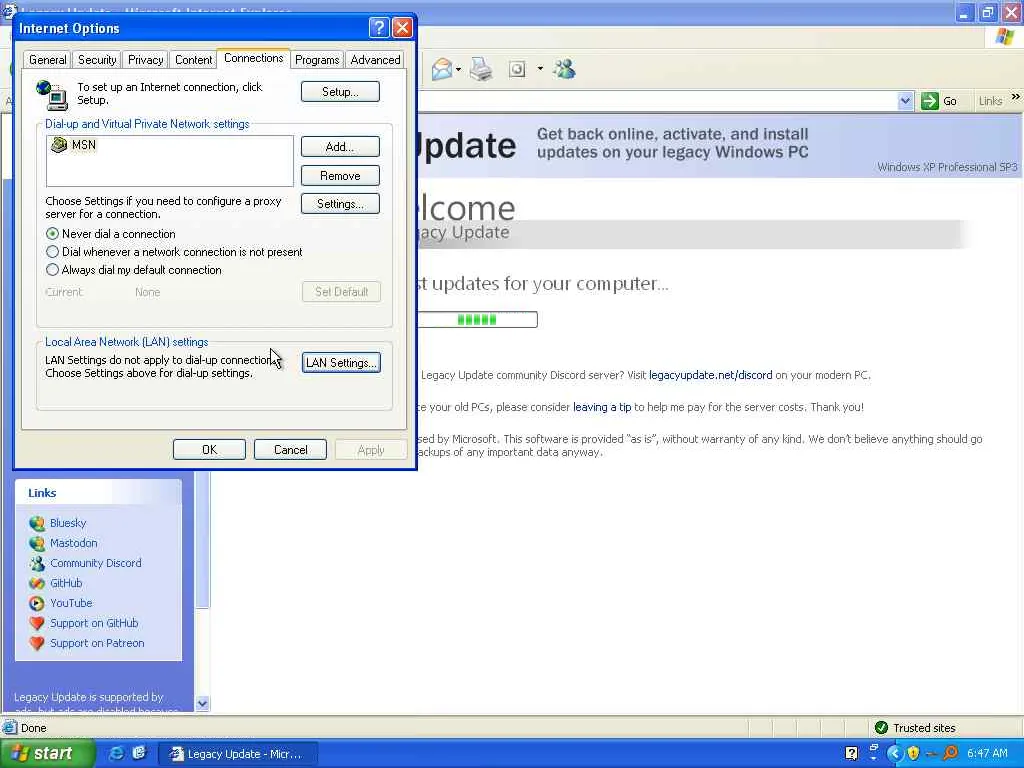The image size is (1024, 768).
Task: Click the Windows flag logo in IE
Action: coord(1005,37)
